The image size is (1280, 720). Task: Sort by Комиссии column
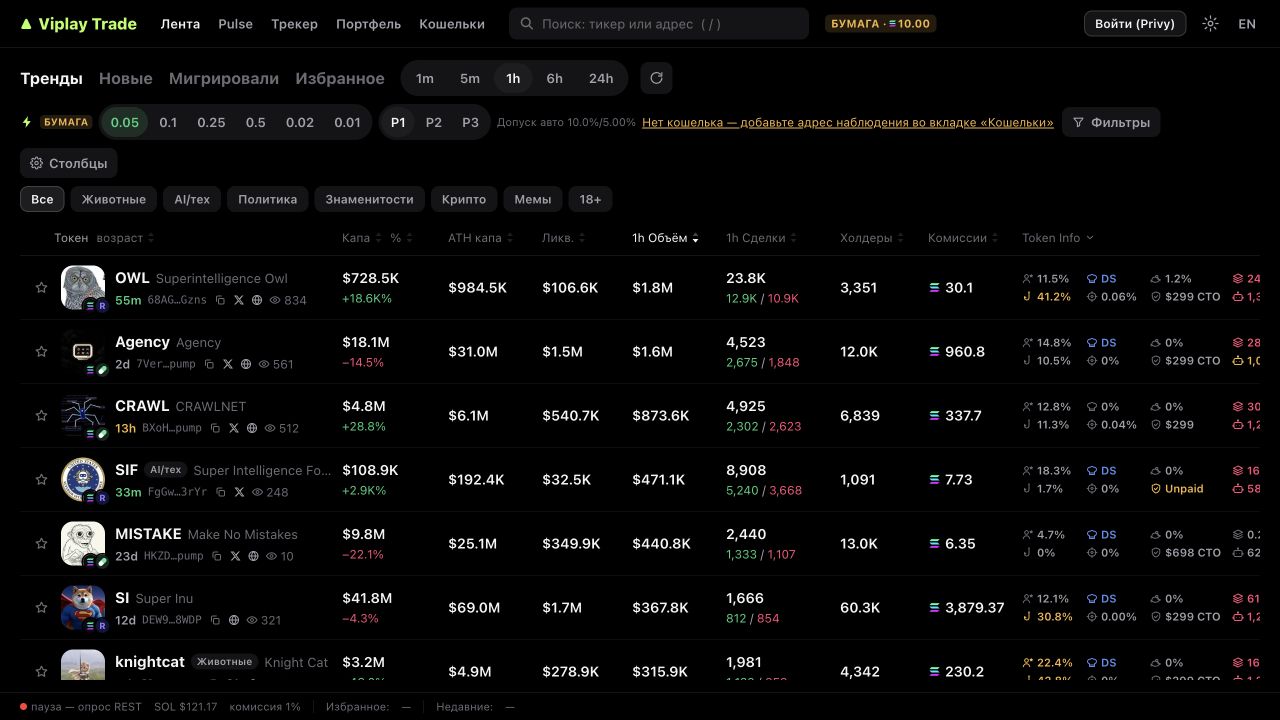click(x=963, y=238)
